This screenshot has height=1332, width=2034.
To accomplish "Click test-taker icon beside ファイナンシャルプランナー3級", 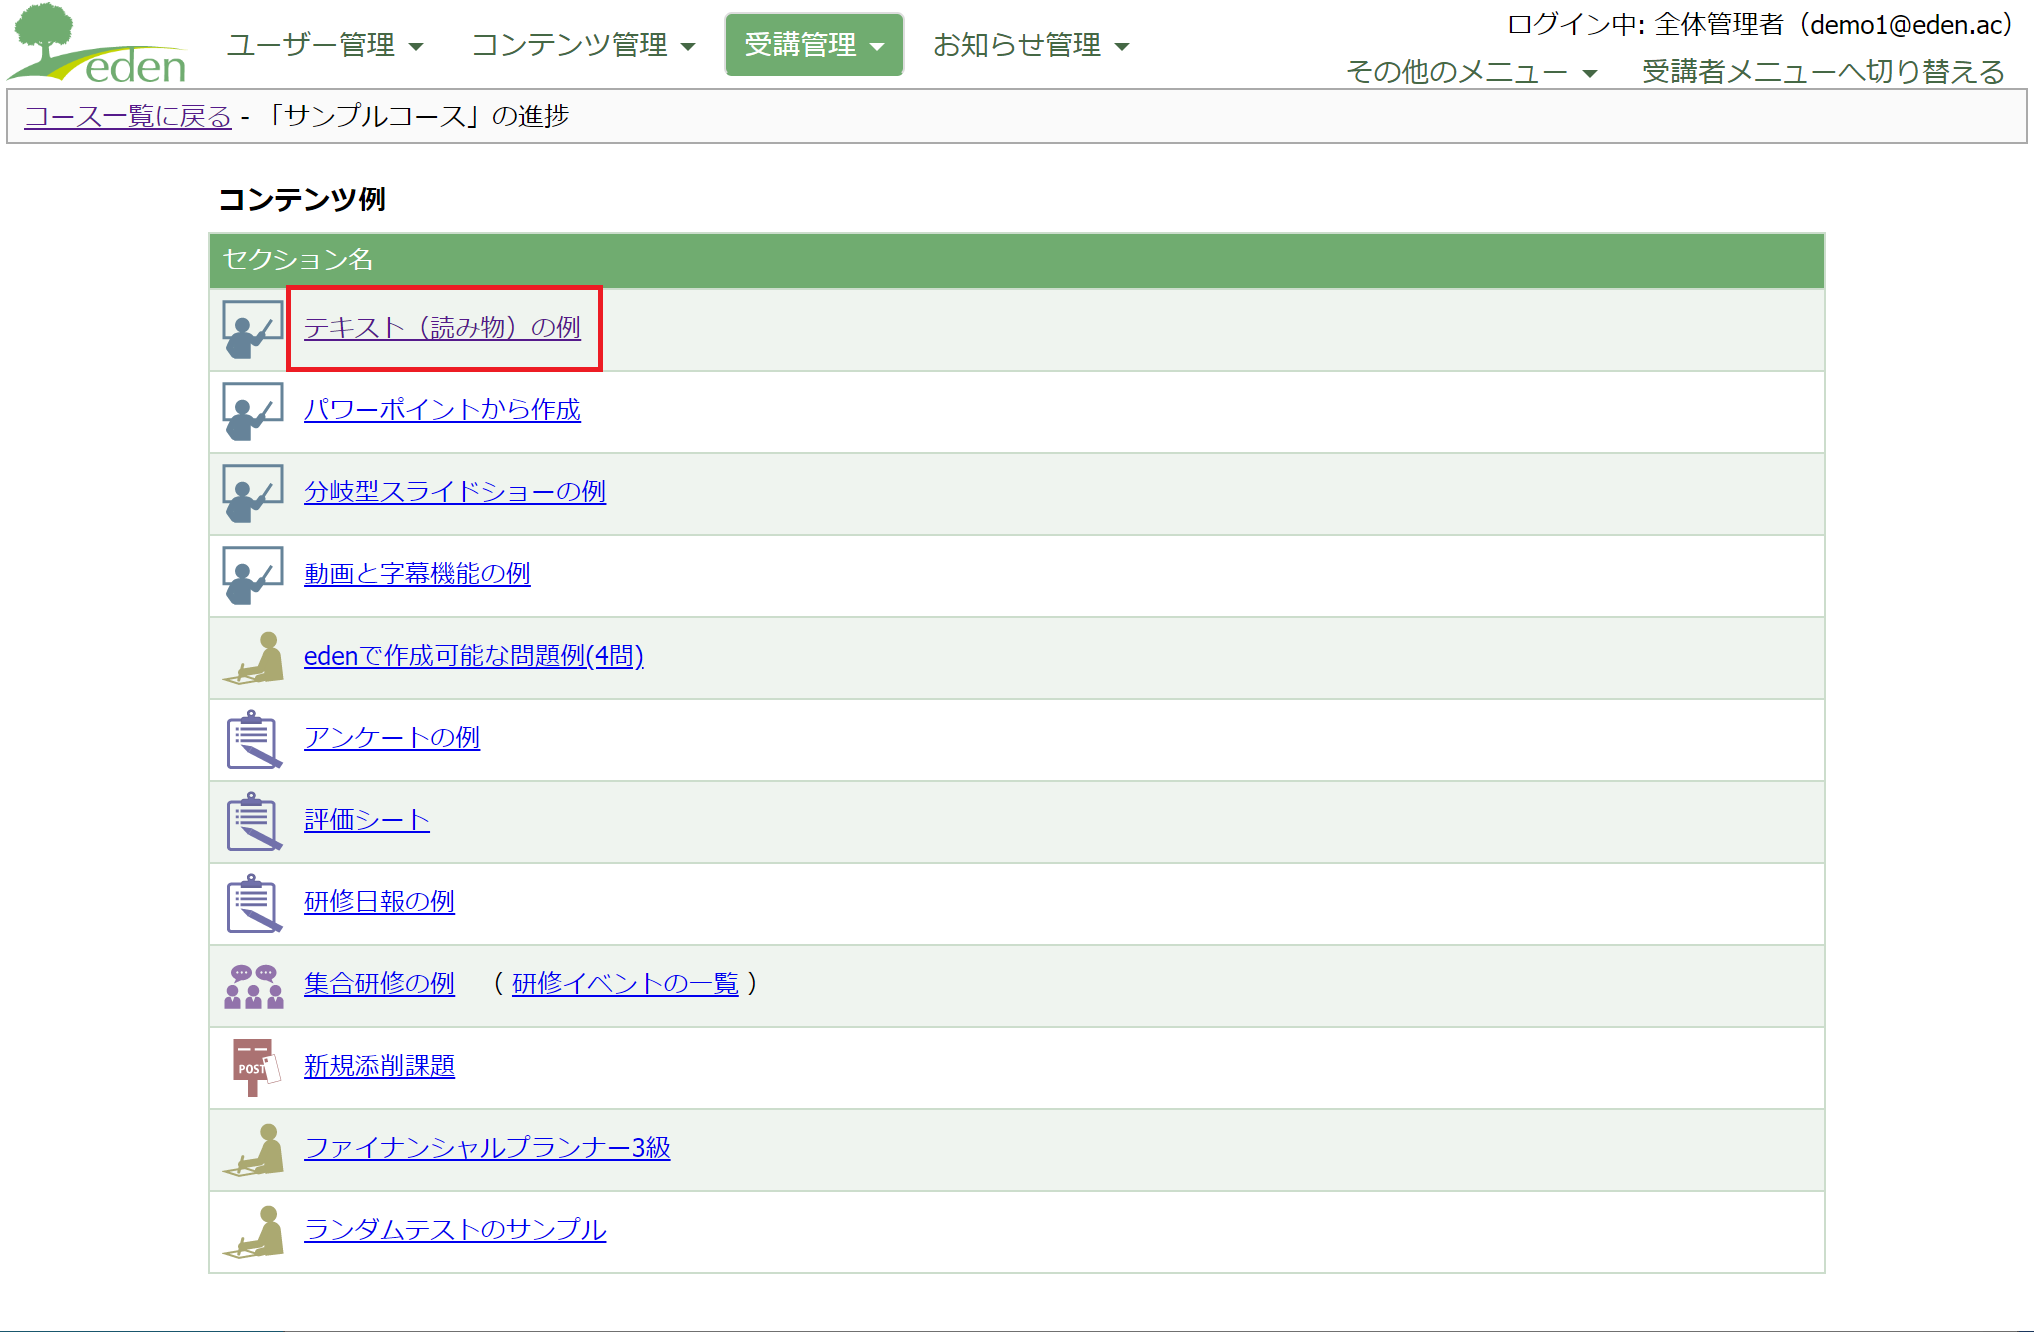I will click(x=253, y=1149).
